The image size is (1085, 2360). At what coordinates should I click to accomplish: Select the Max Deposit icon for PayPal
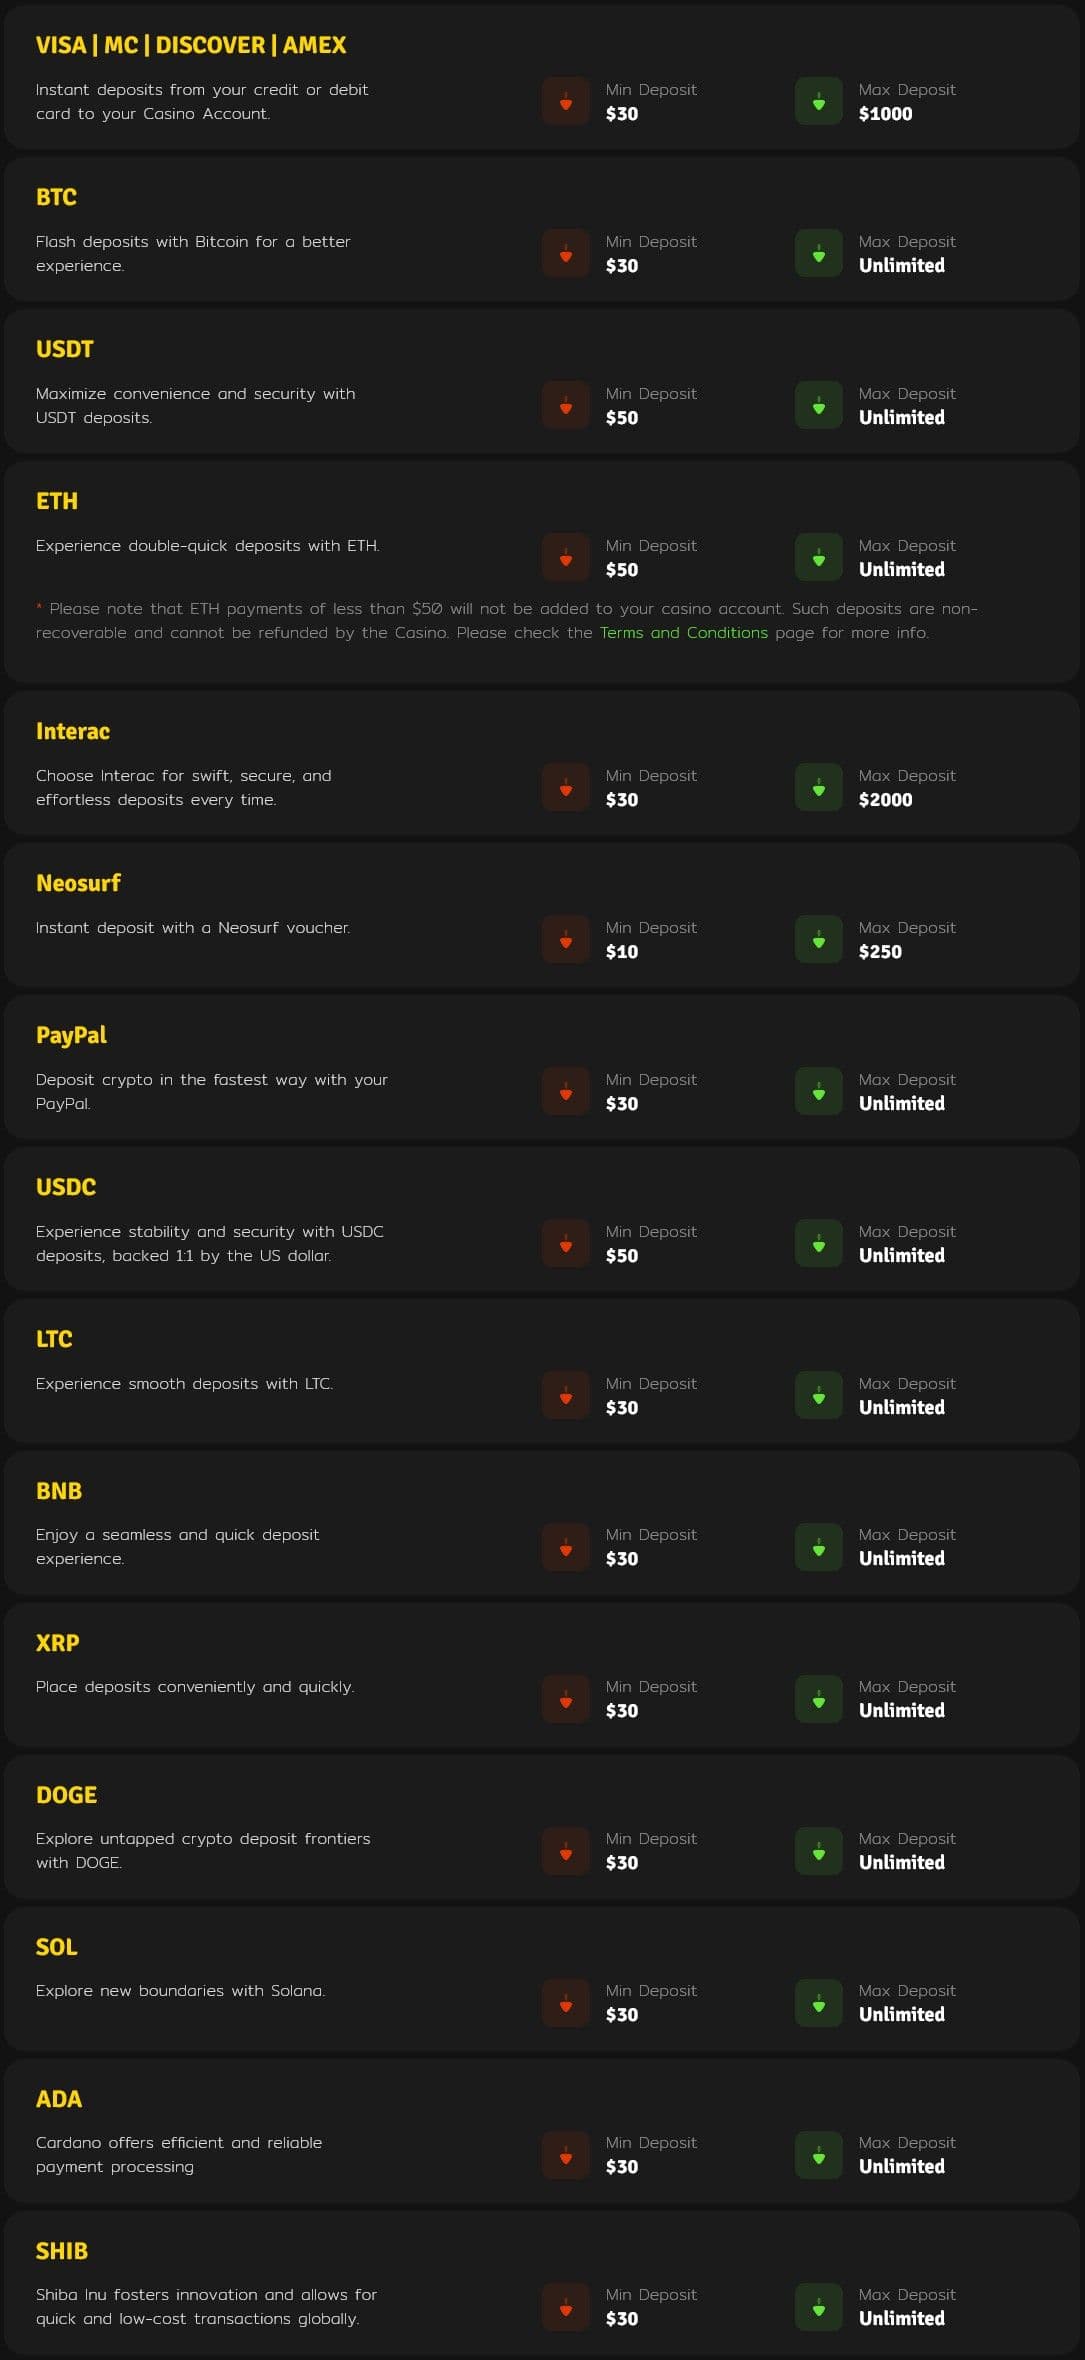coord(819,1091)
